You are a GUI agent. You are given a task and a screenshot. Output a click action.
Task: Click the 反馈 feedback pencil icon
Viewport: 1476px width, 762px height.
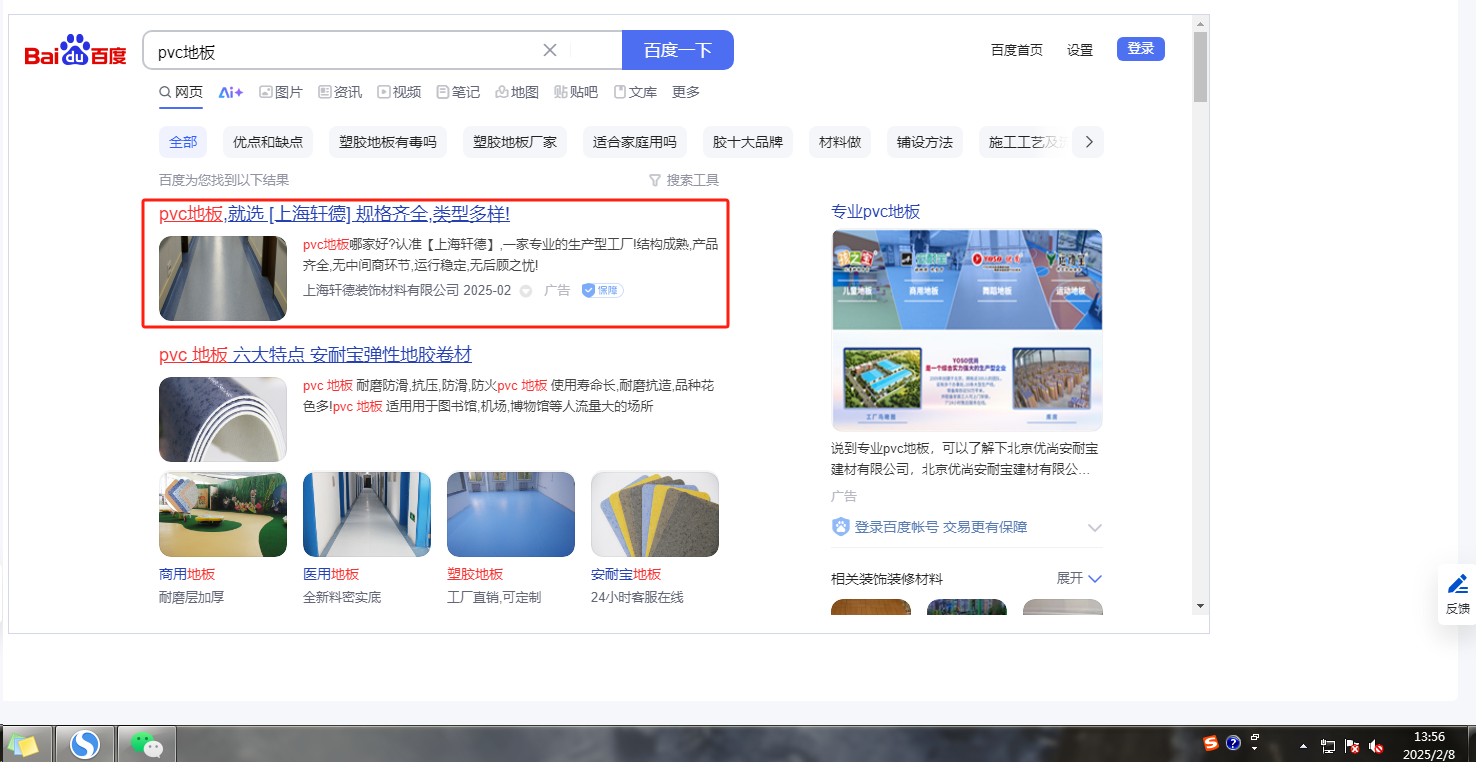[x=1458, y=583]
